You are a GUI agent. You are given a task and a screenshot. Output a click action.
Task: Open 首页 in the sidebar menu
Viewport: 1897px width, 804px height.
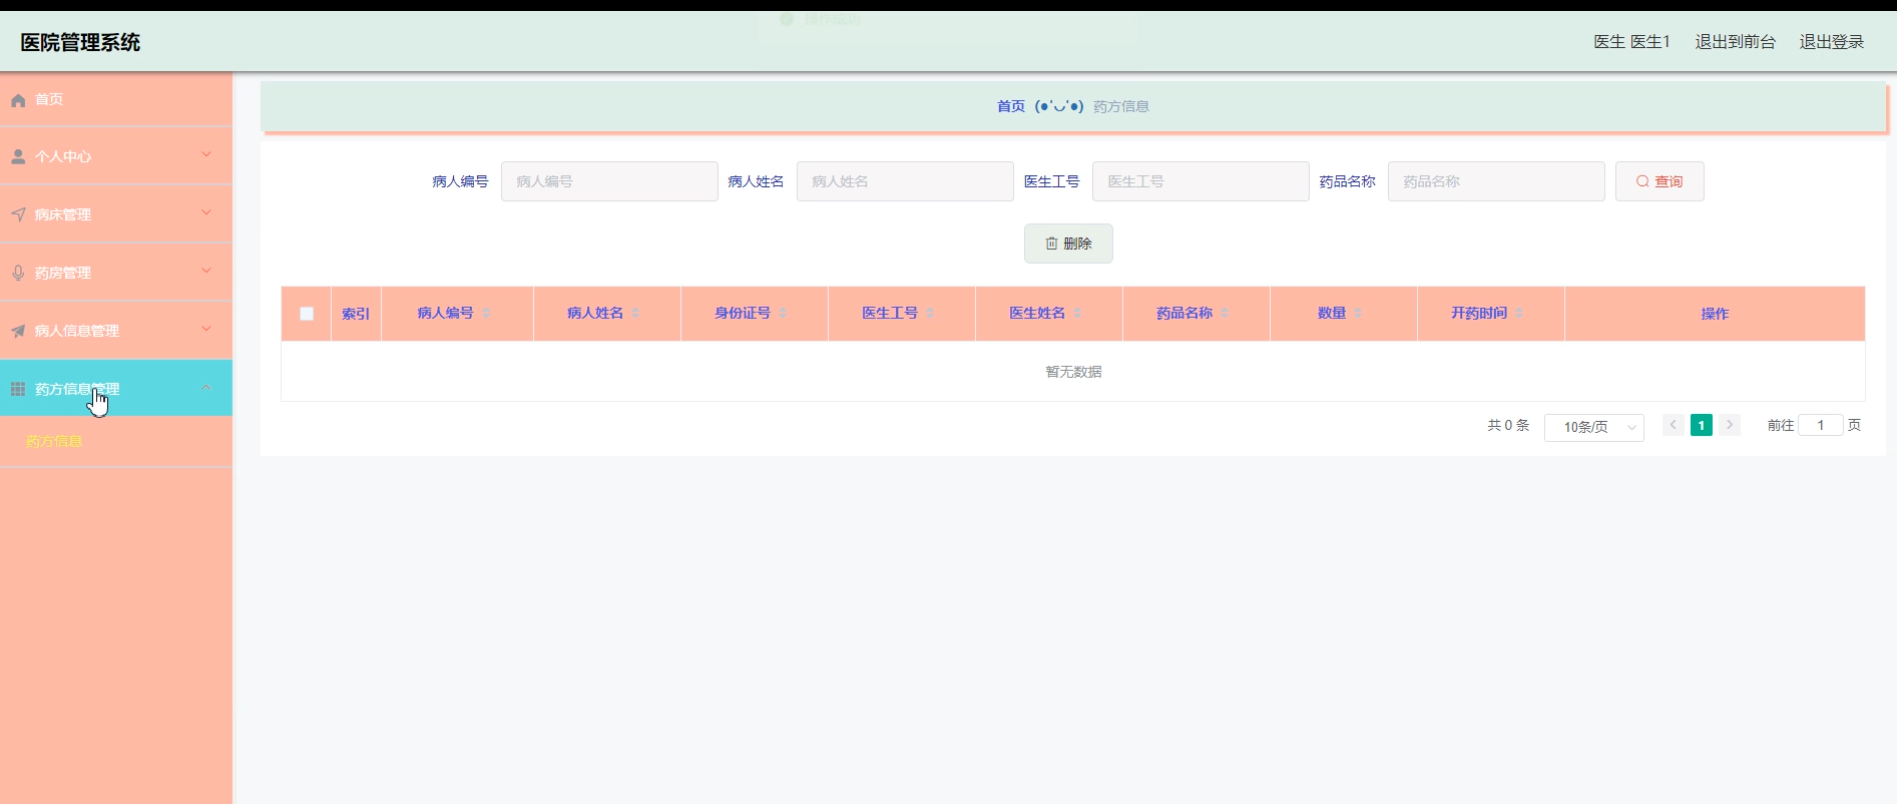116,99
